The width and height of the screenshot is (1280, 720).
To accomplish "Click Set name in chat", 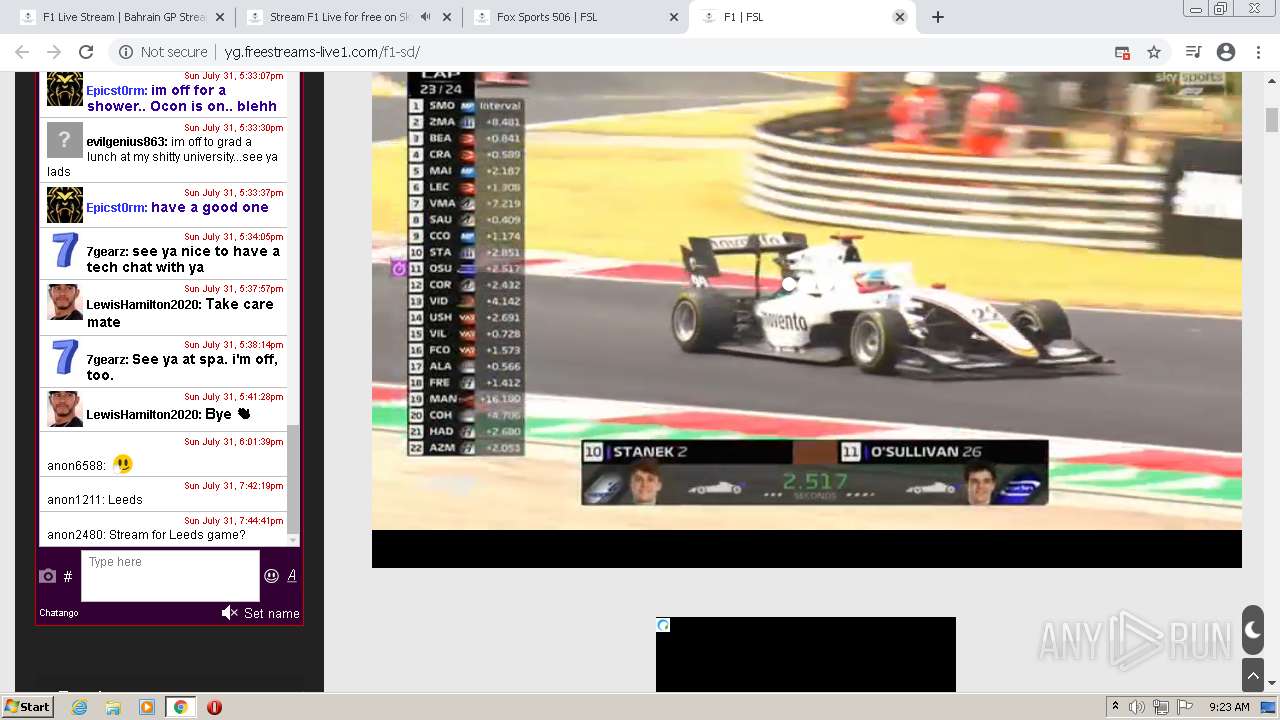I will point(272,613).
